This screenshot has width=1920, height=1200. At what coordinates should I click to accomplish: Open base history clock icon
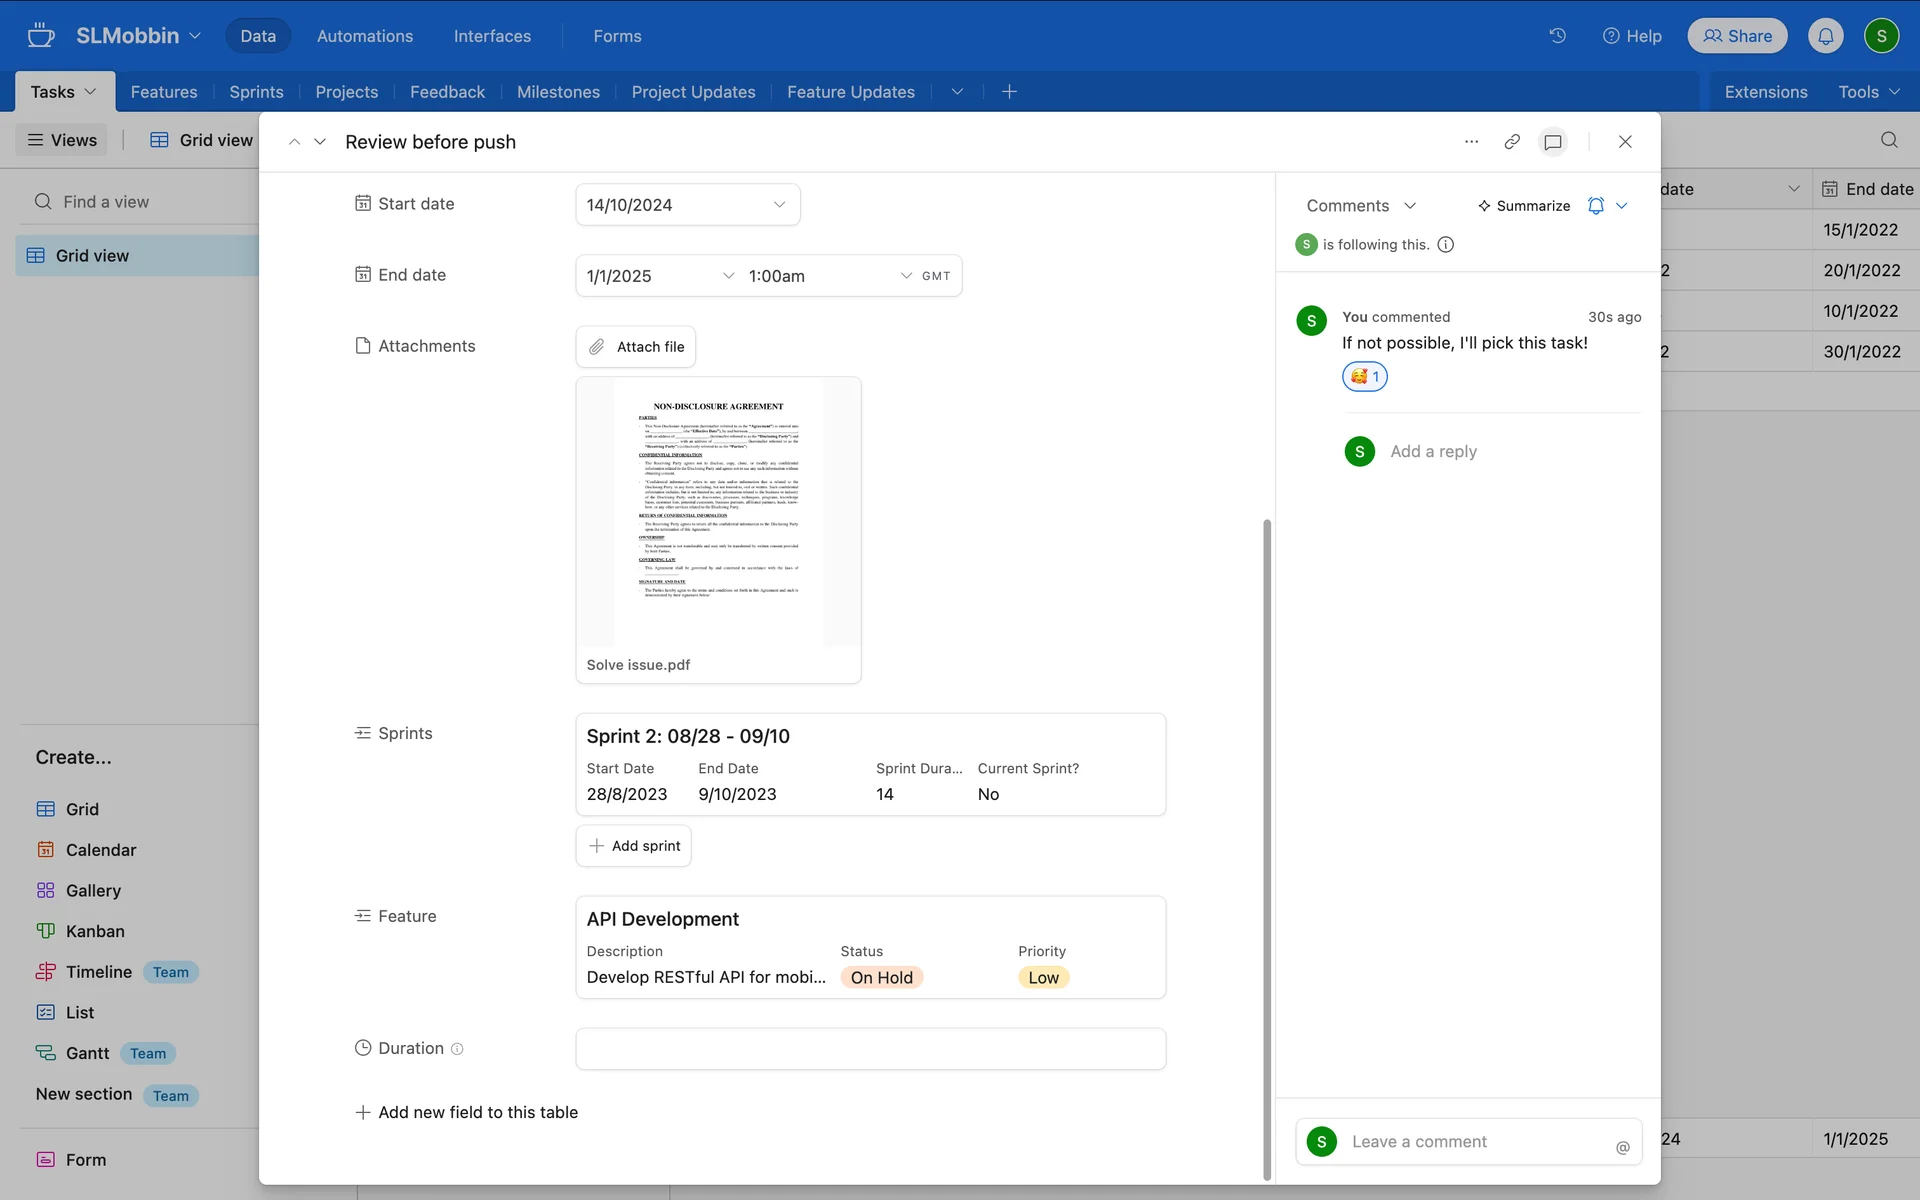click(1558, 36)
